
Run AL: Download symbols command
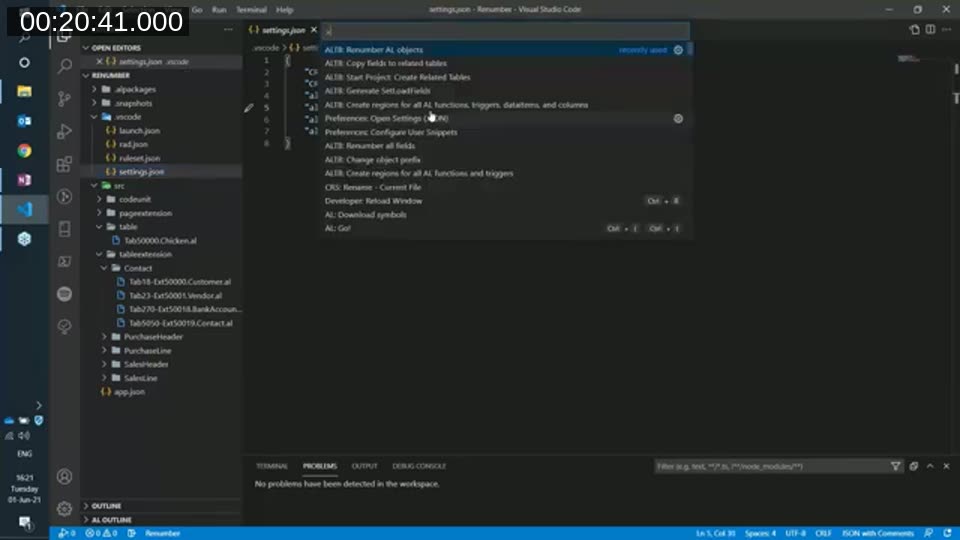(x=503, y=215)
